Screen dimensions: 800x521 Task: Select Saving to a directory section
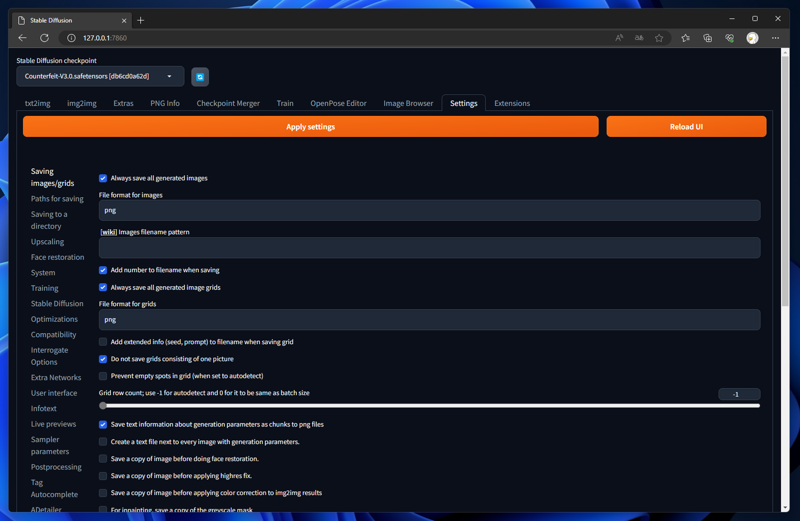point(49,220)
